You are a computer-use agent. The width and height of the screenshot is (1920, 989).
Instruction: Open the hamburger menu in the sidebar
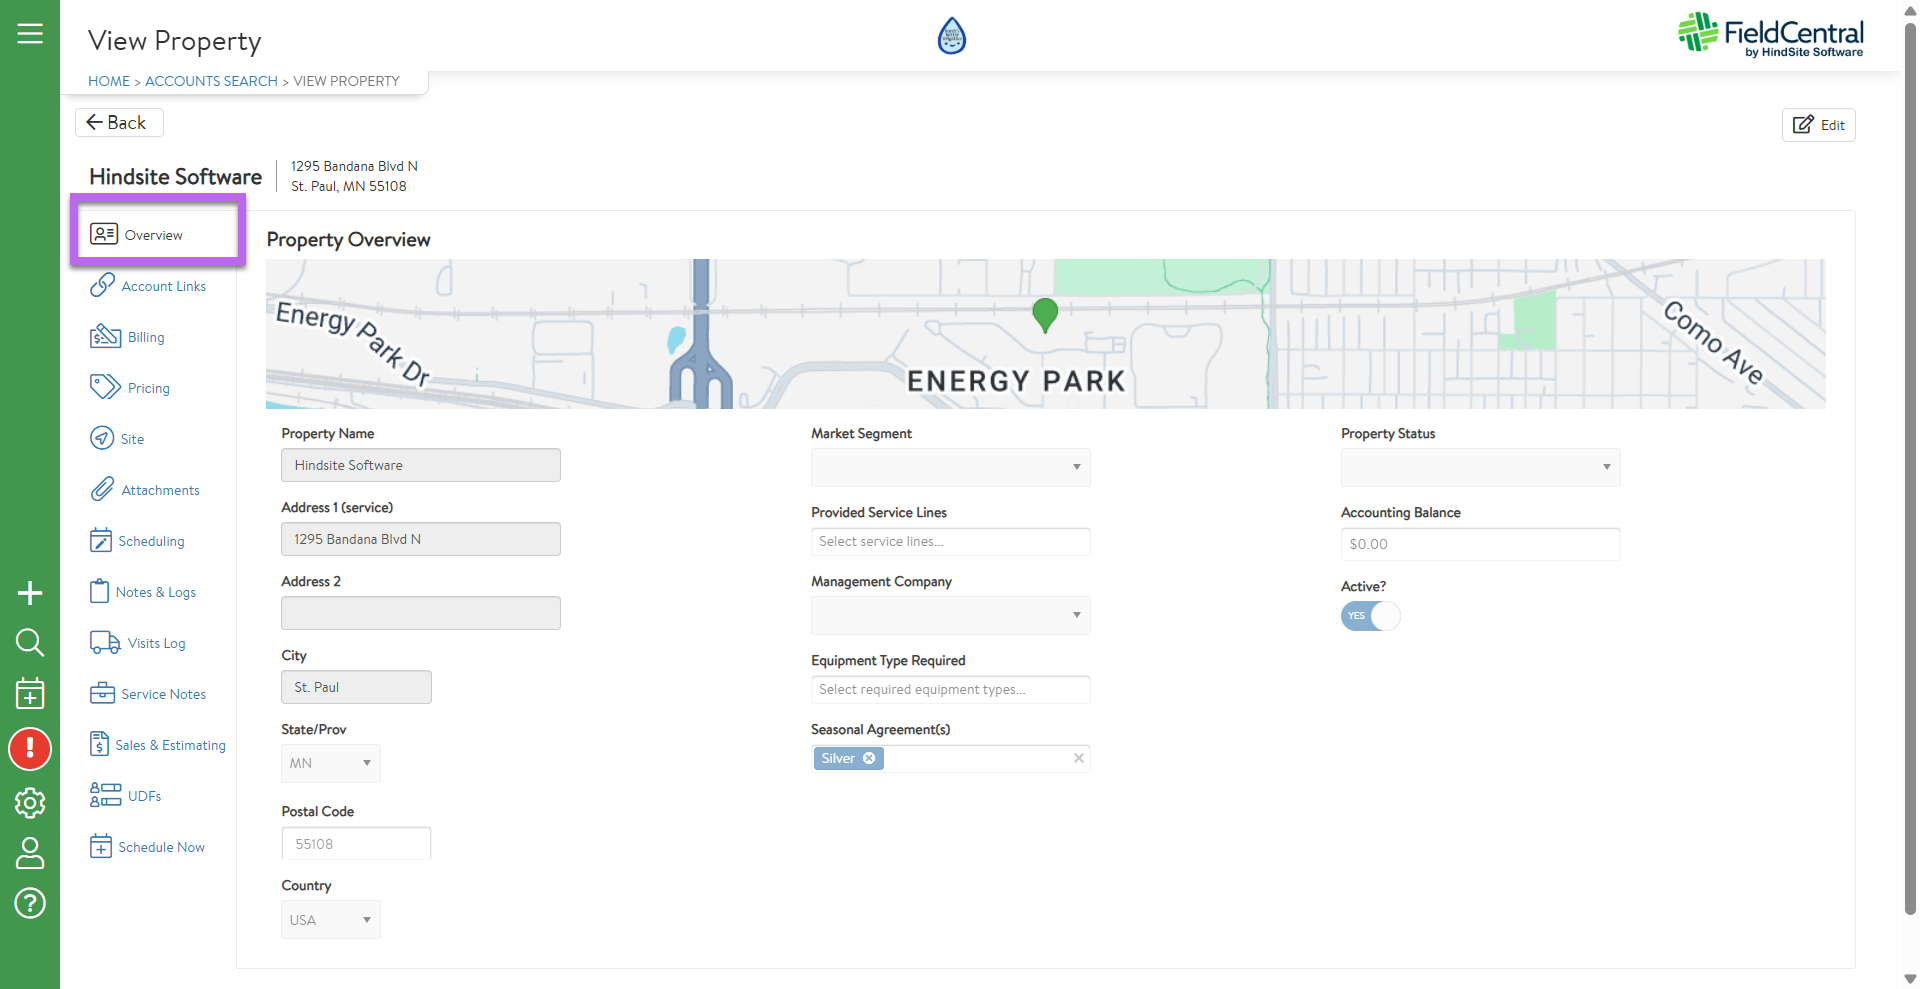click(x=30, y=34)
